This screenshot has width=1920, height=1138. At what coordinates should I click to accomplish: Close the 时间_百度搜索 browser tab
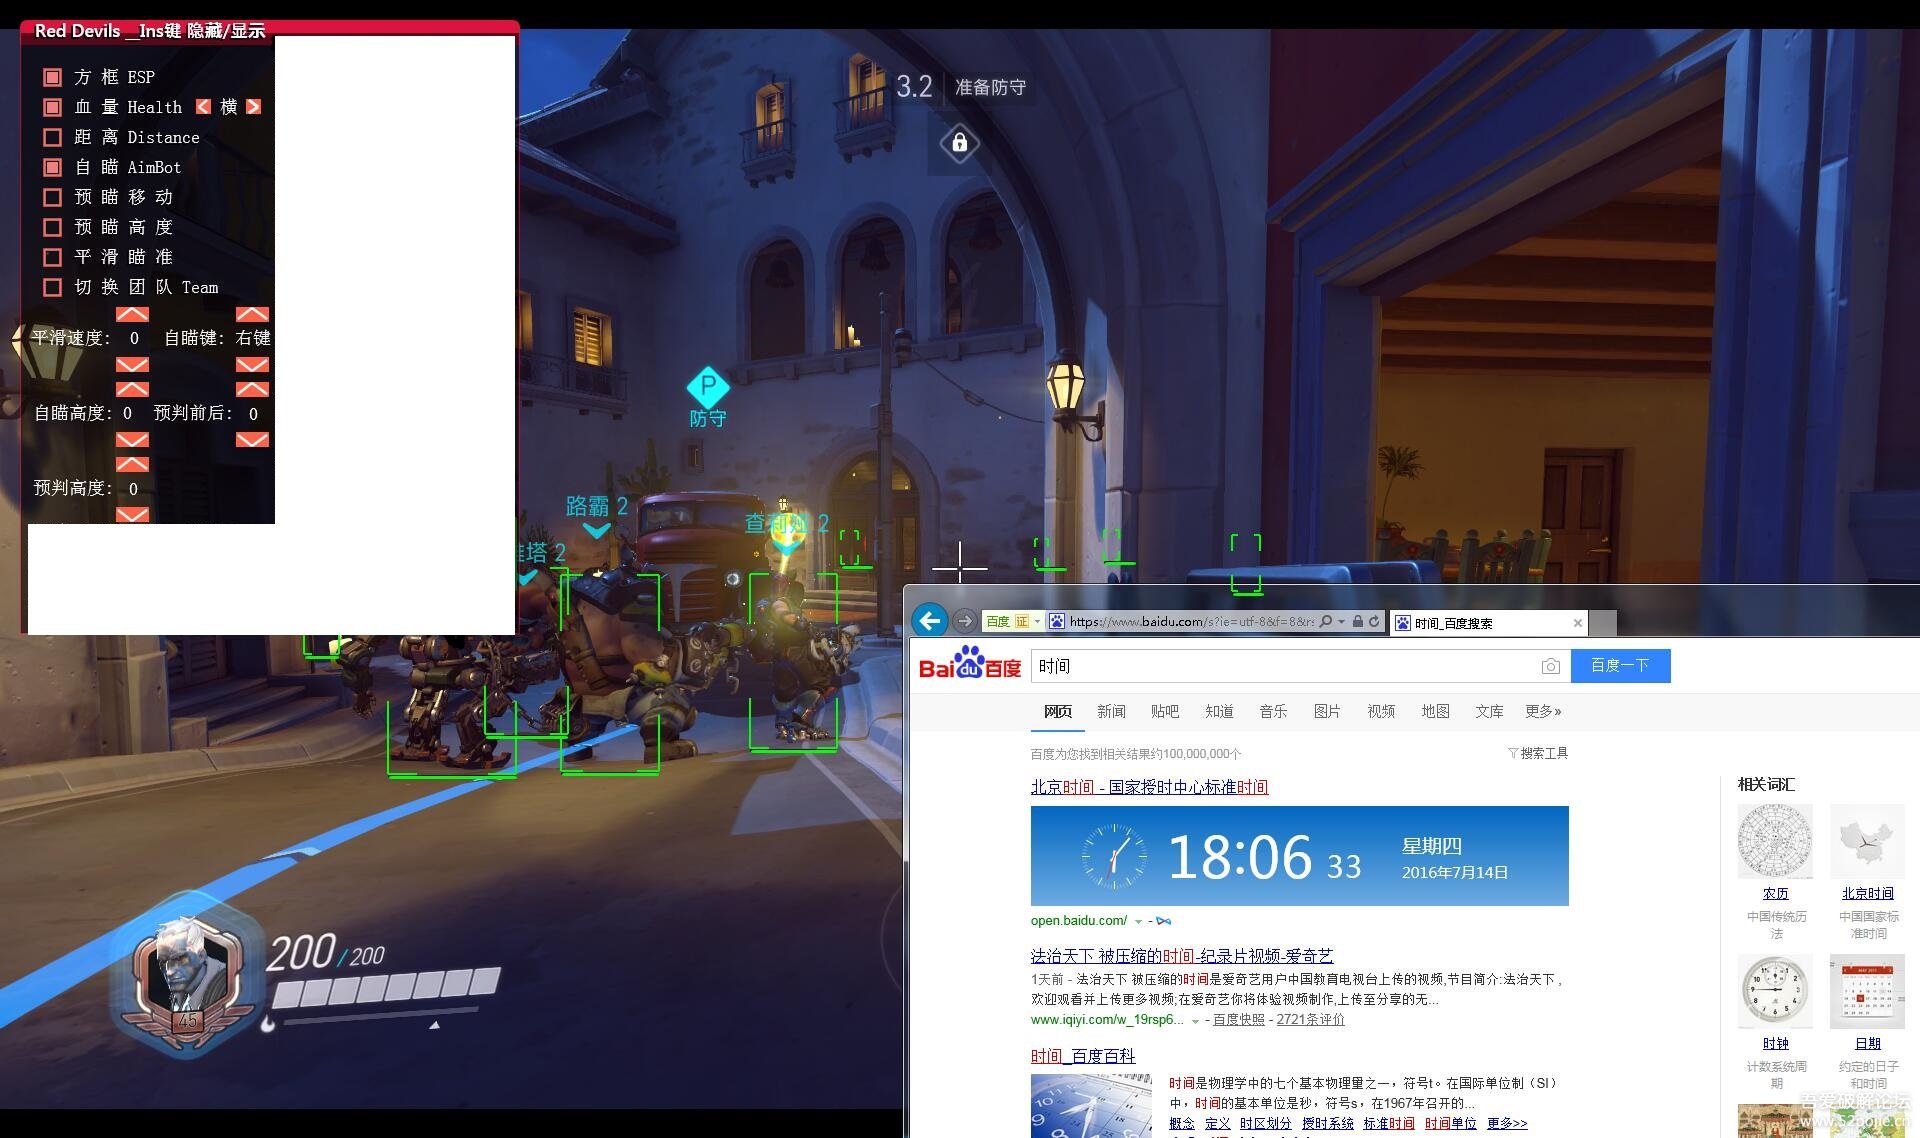(x=1578, y=623)
